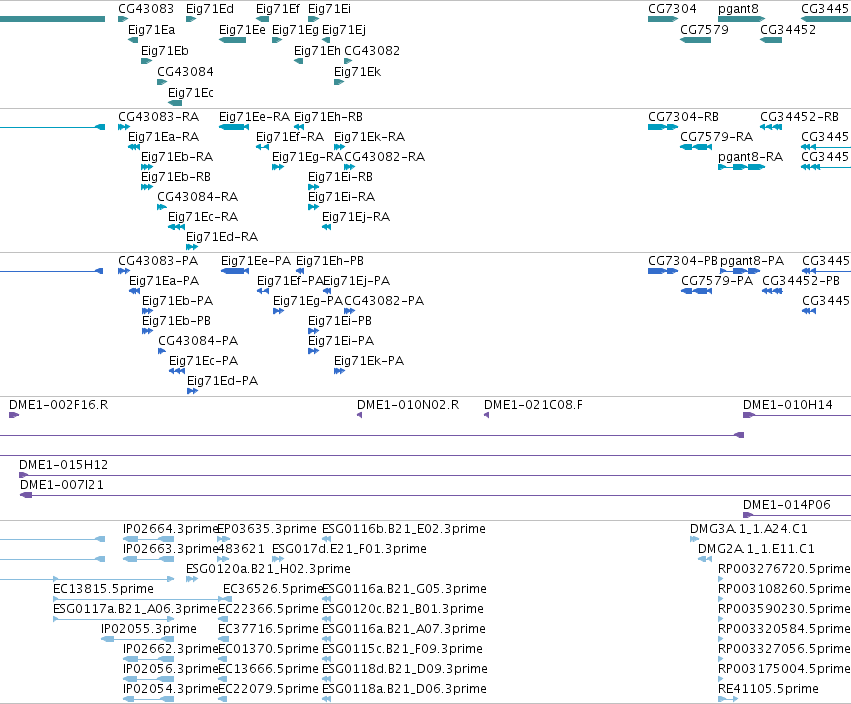Select the CG7304 gene label

pyautogui.click(x=672, y=9)
